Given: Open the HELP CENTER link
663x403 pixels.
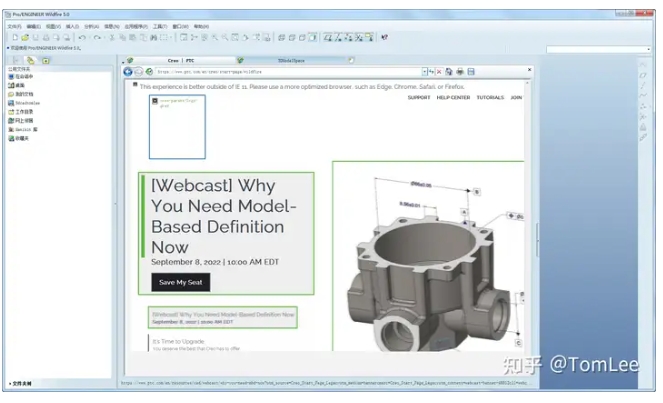Looking at the screenshot, I should 453,97.
